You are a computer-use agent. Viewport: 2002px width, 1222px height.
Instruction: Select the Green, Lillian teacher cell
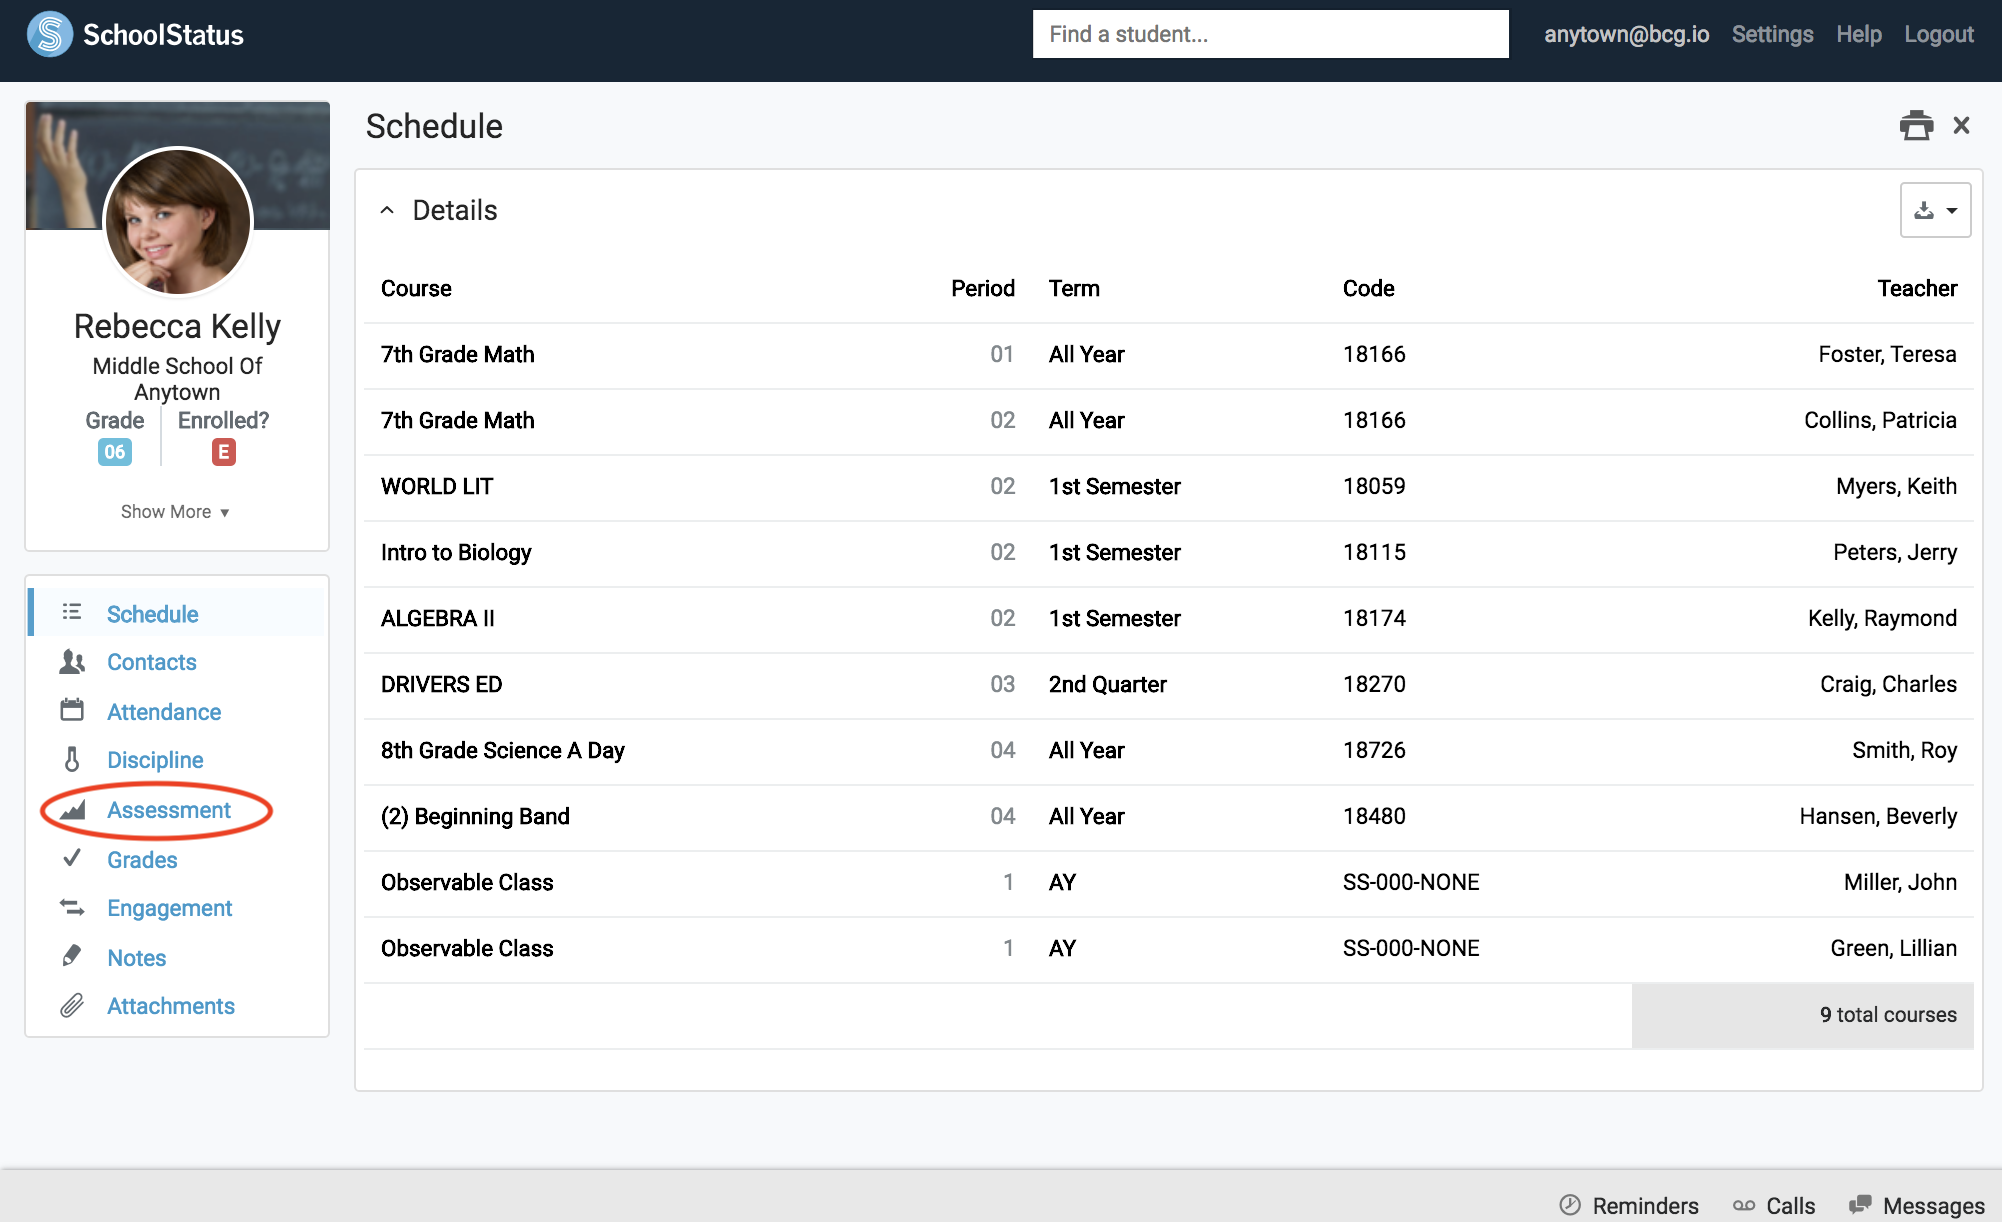tap(1893, 948)
